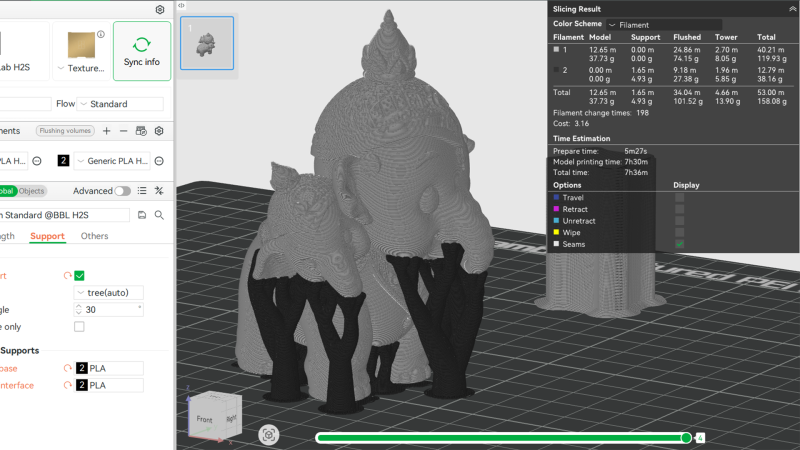Add a filament with the plus icon
Screen dimensions: 800x450
pyautogui.click(x=107, y=131)
